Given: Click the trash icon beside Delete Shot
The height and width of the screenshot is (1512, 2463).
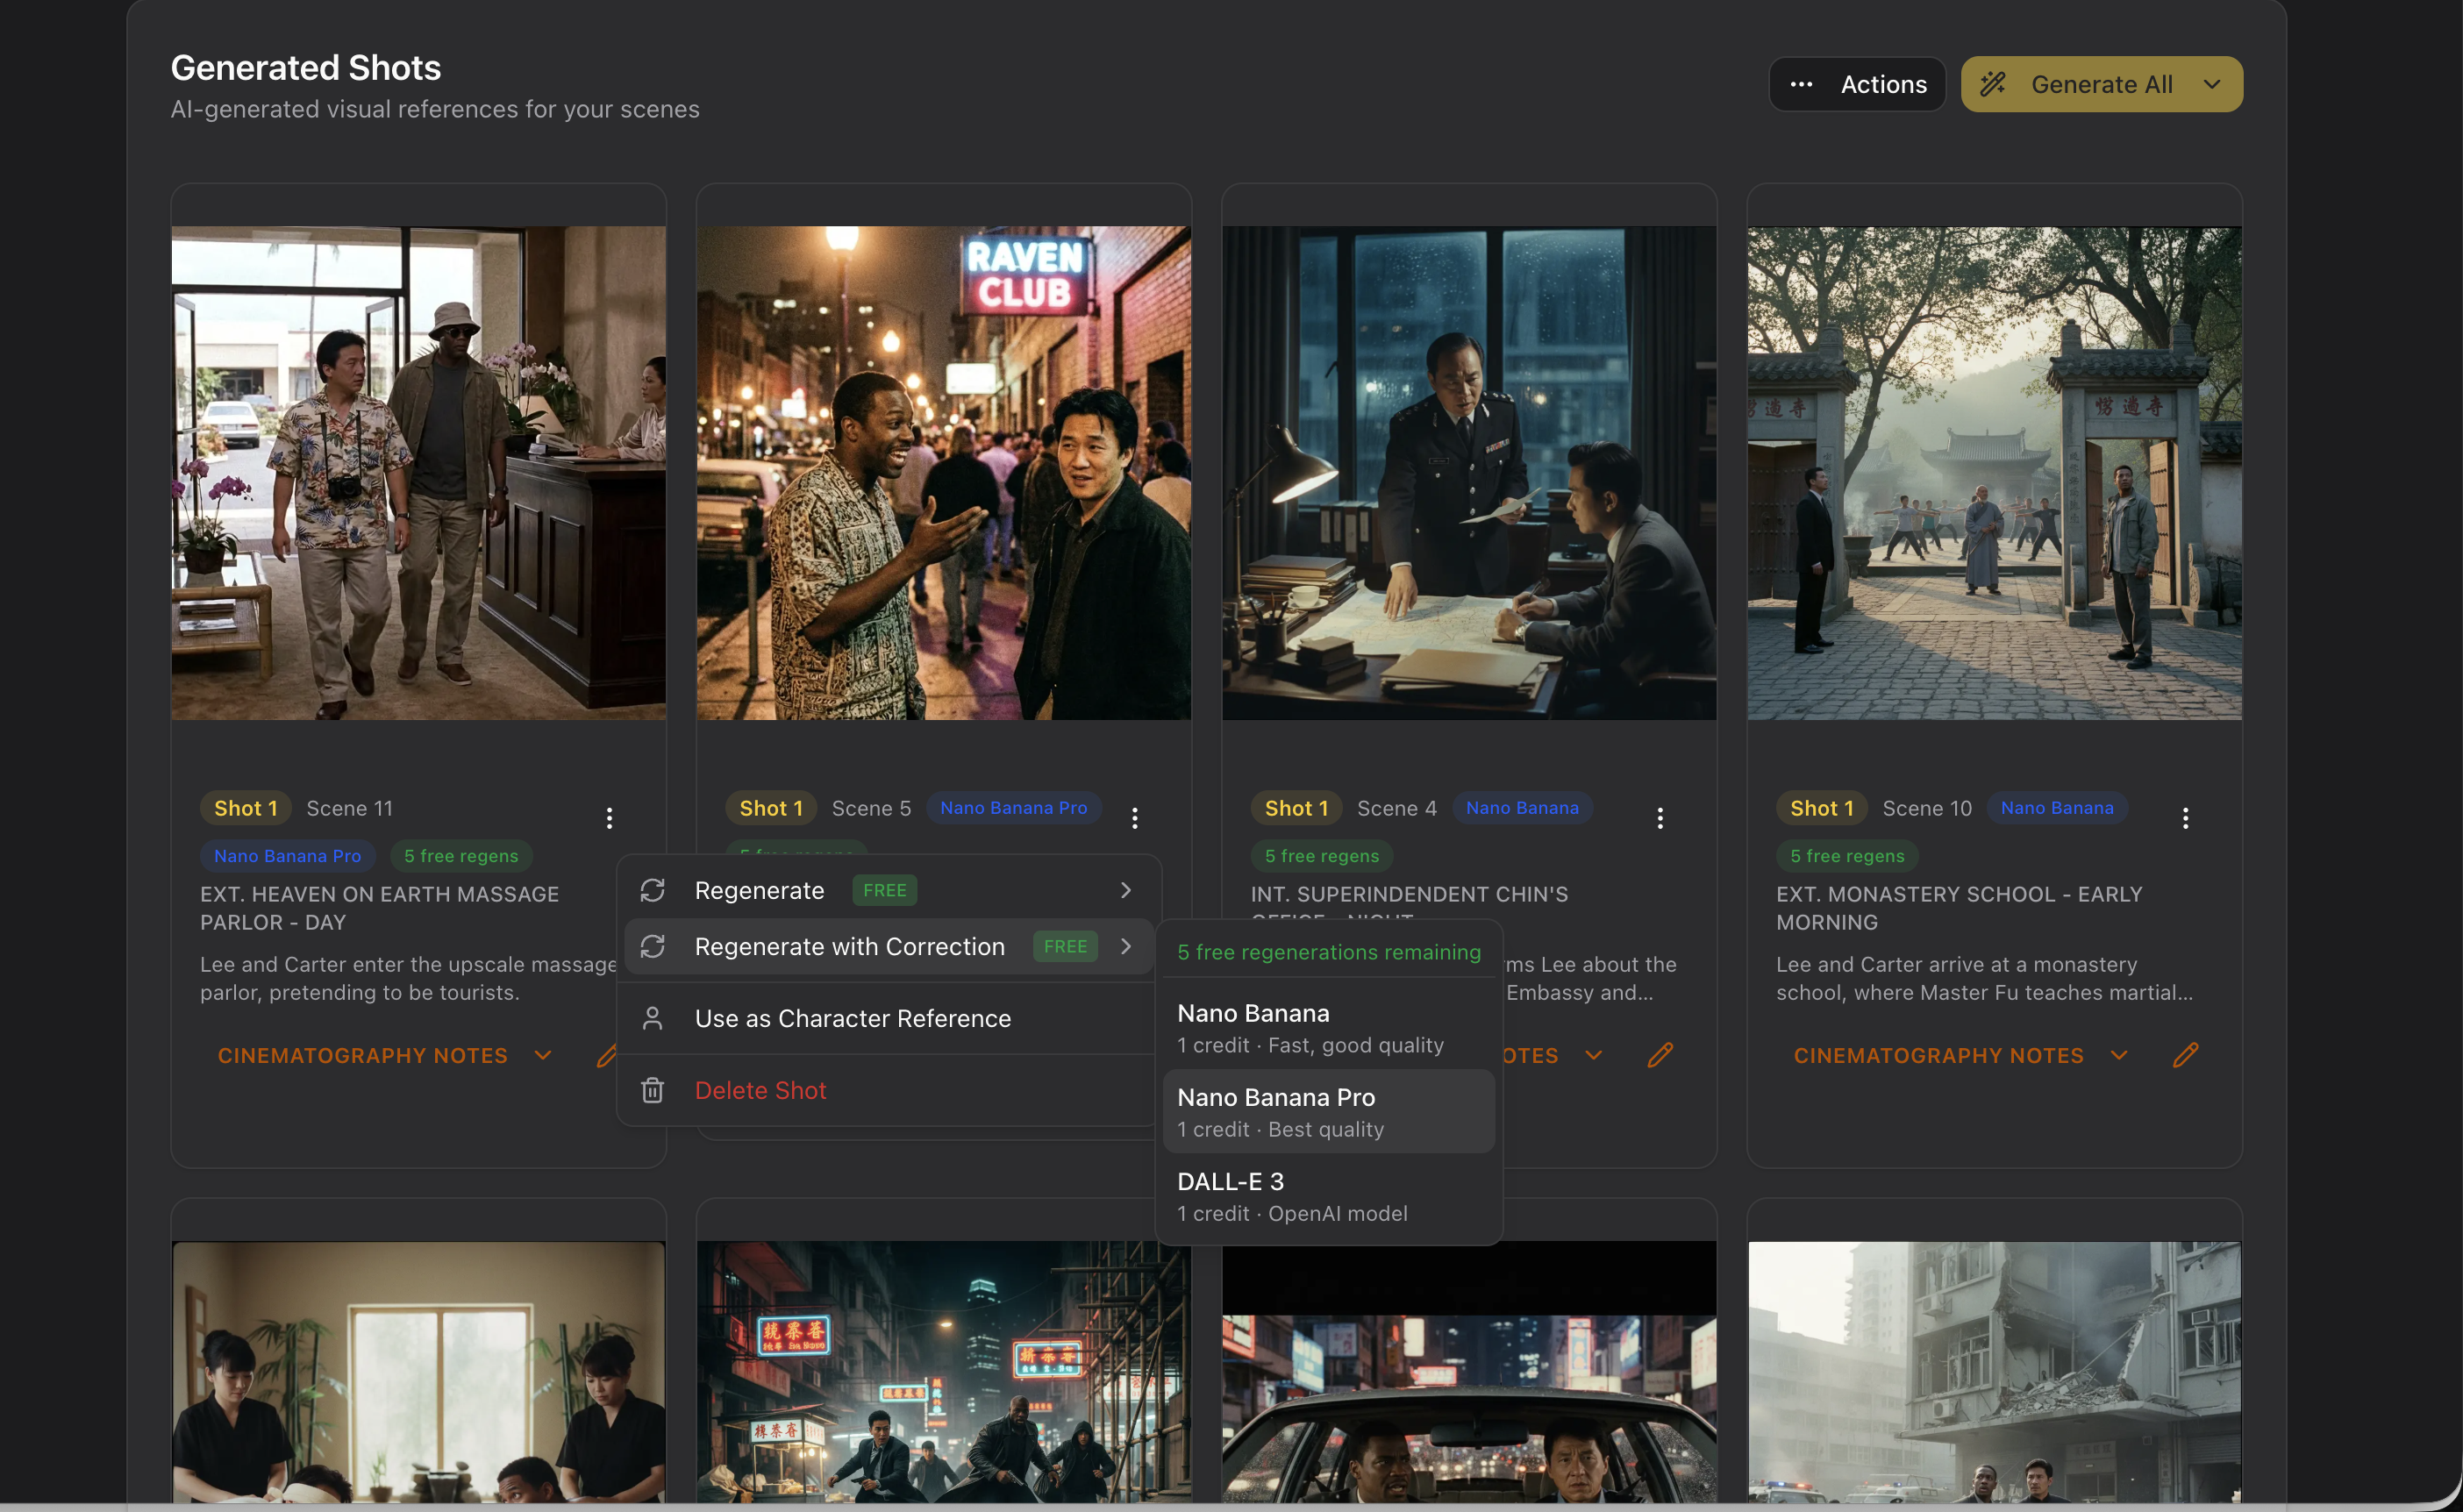Looking at the screenshot, I should coord(652,1090).
